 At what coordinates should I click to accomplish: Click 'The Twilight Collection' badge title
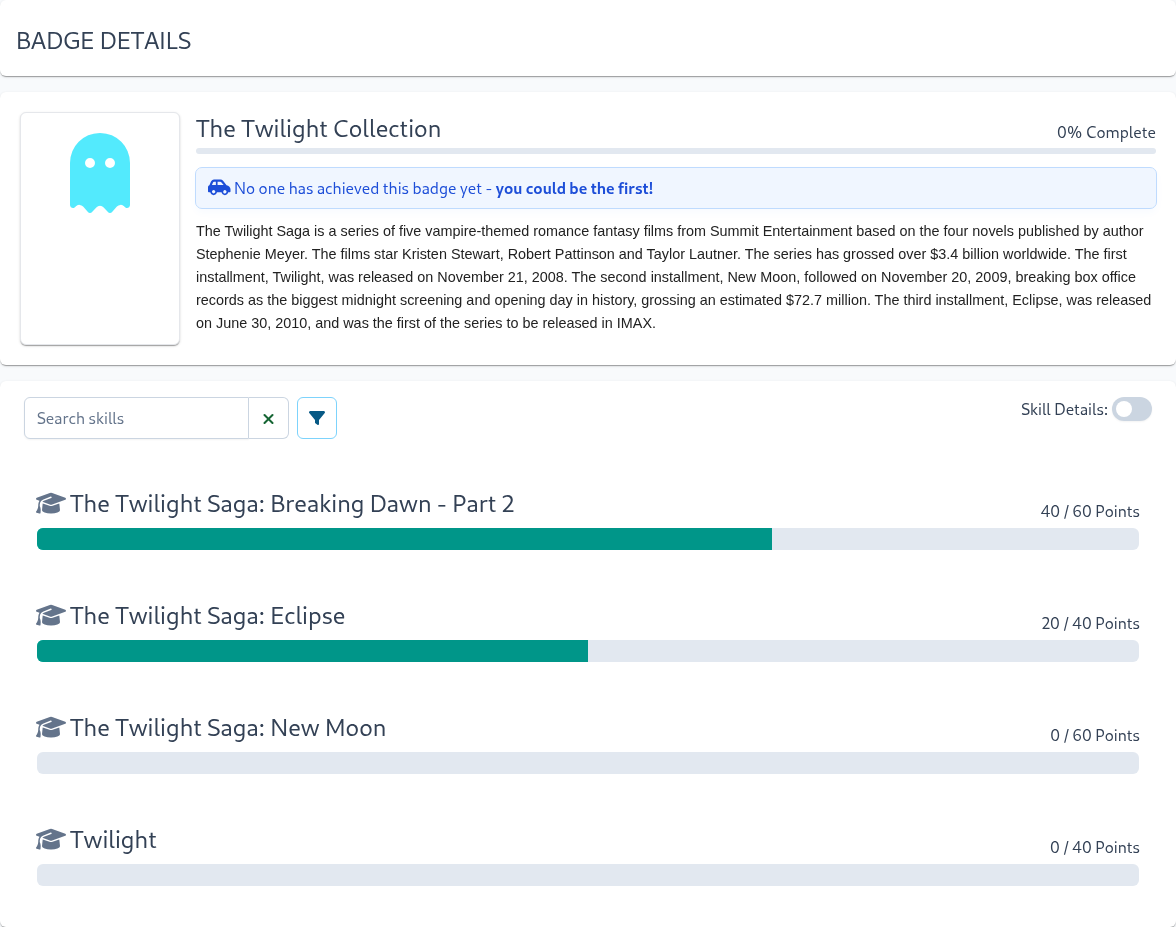[318, 129]
